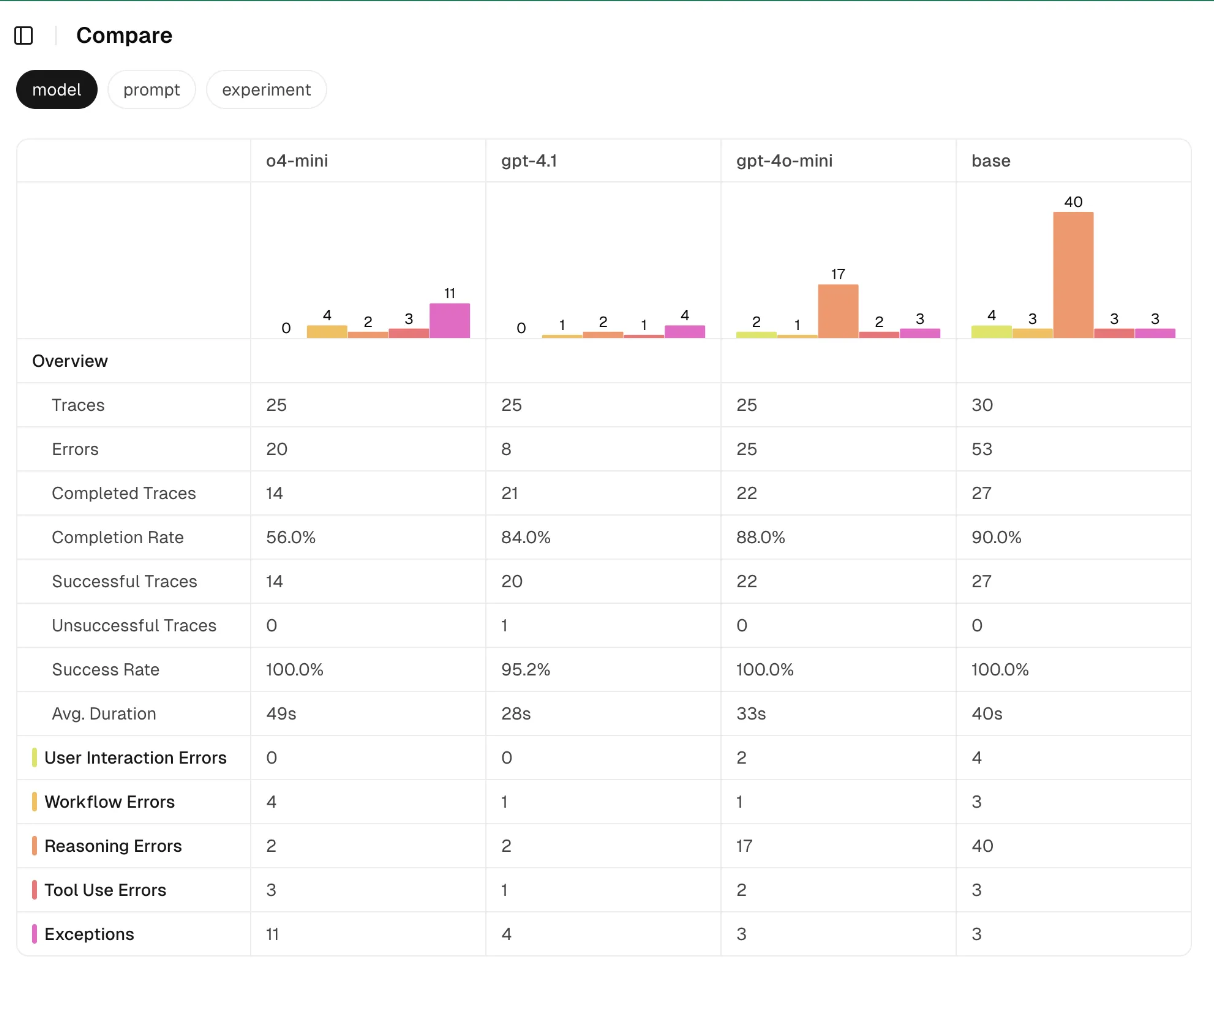The height and width of the screenshot is (1011, 1214).
Task: Click the o4-mini chart bar labeled 11
Action: (450, 321)
